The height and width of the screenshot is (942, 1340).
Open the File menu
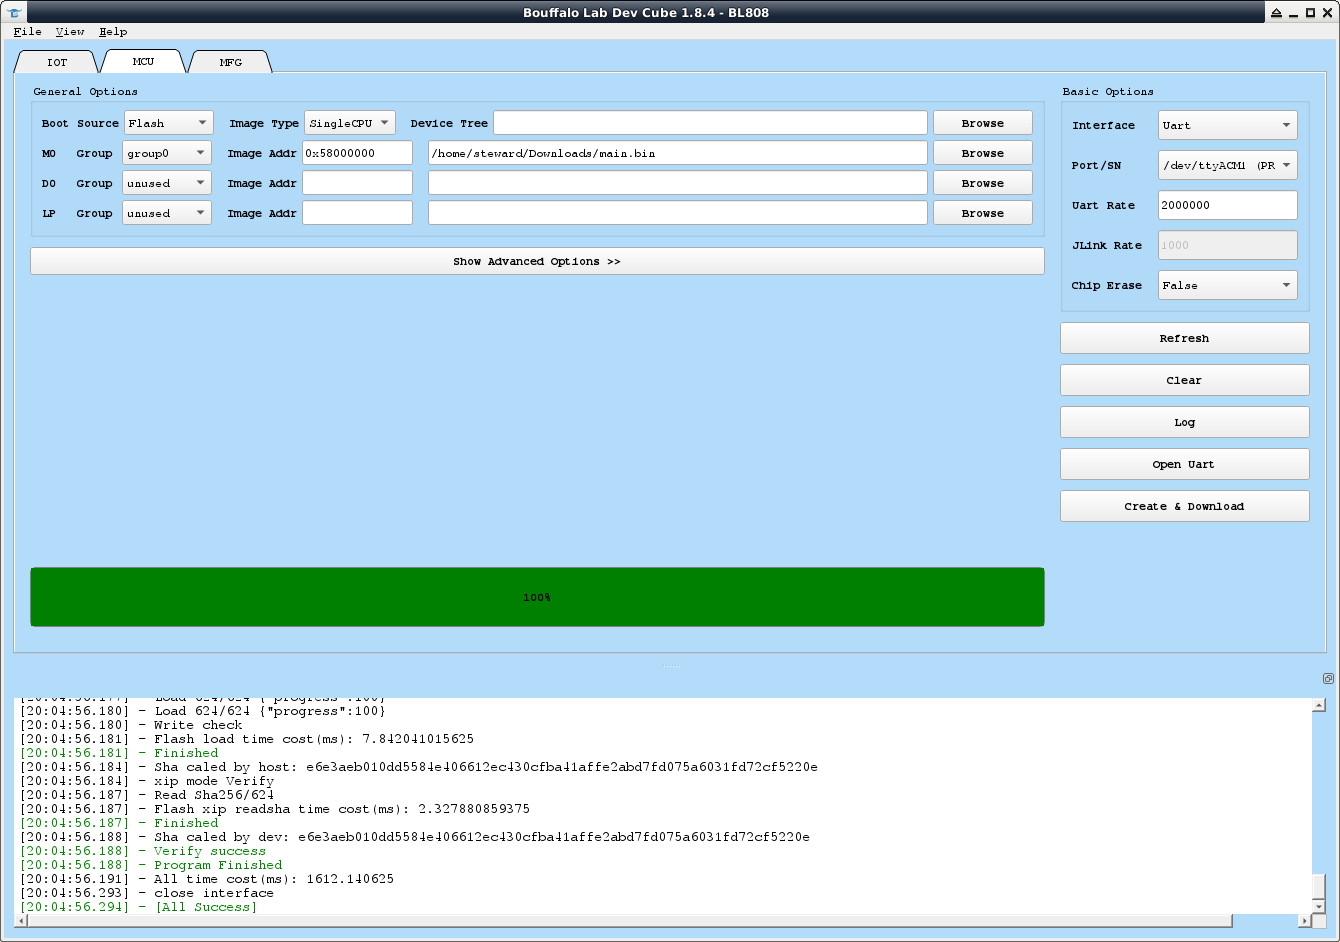point(28,32)
